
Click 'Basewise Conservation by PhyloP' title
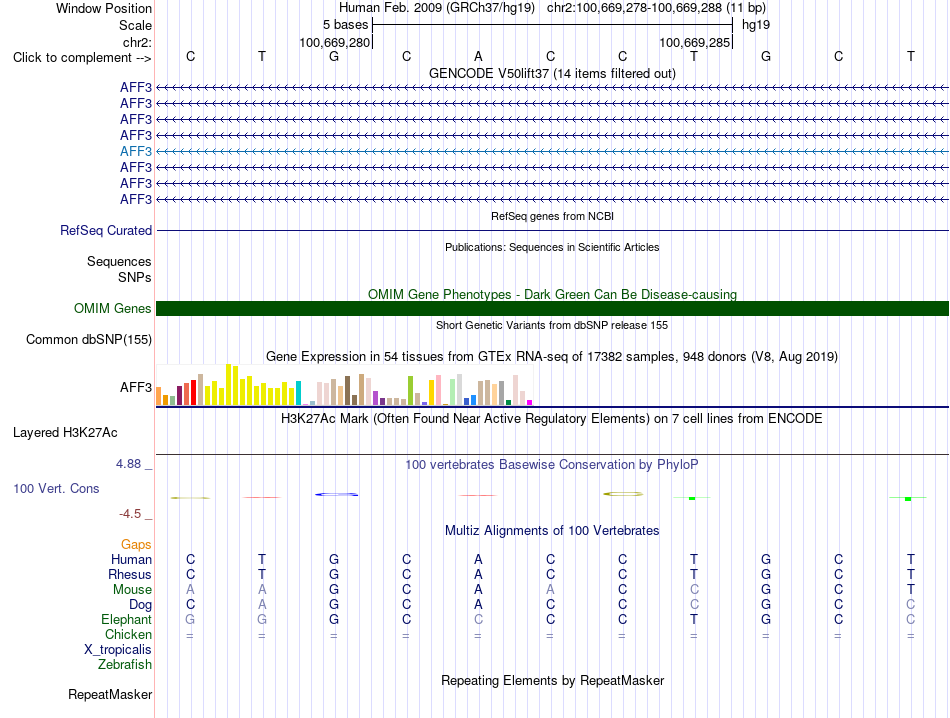[x=552, y=465]
